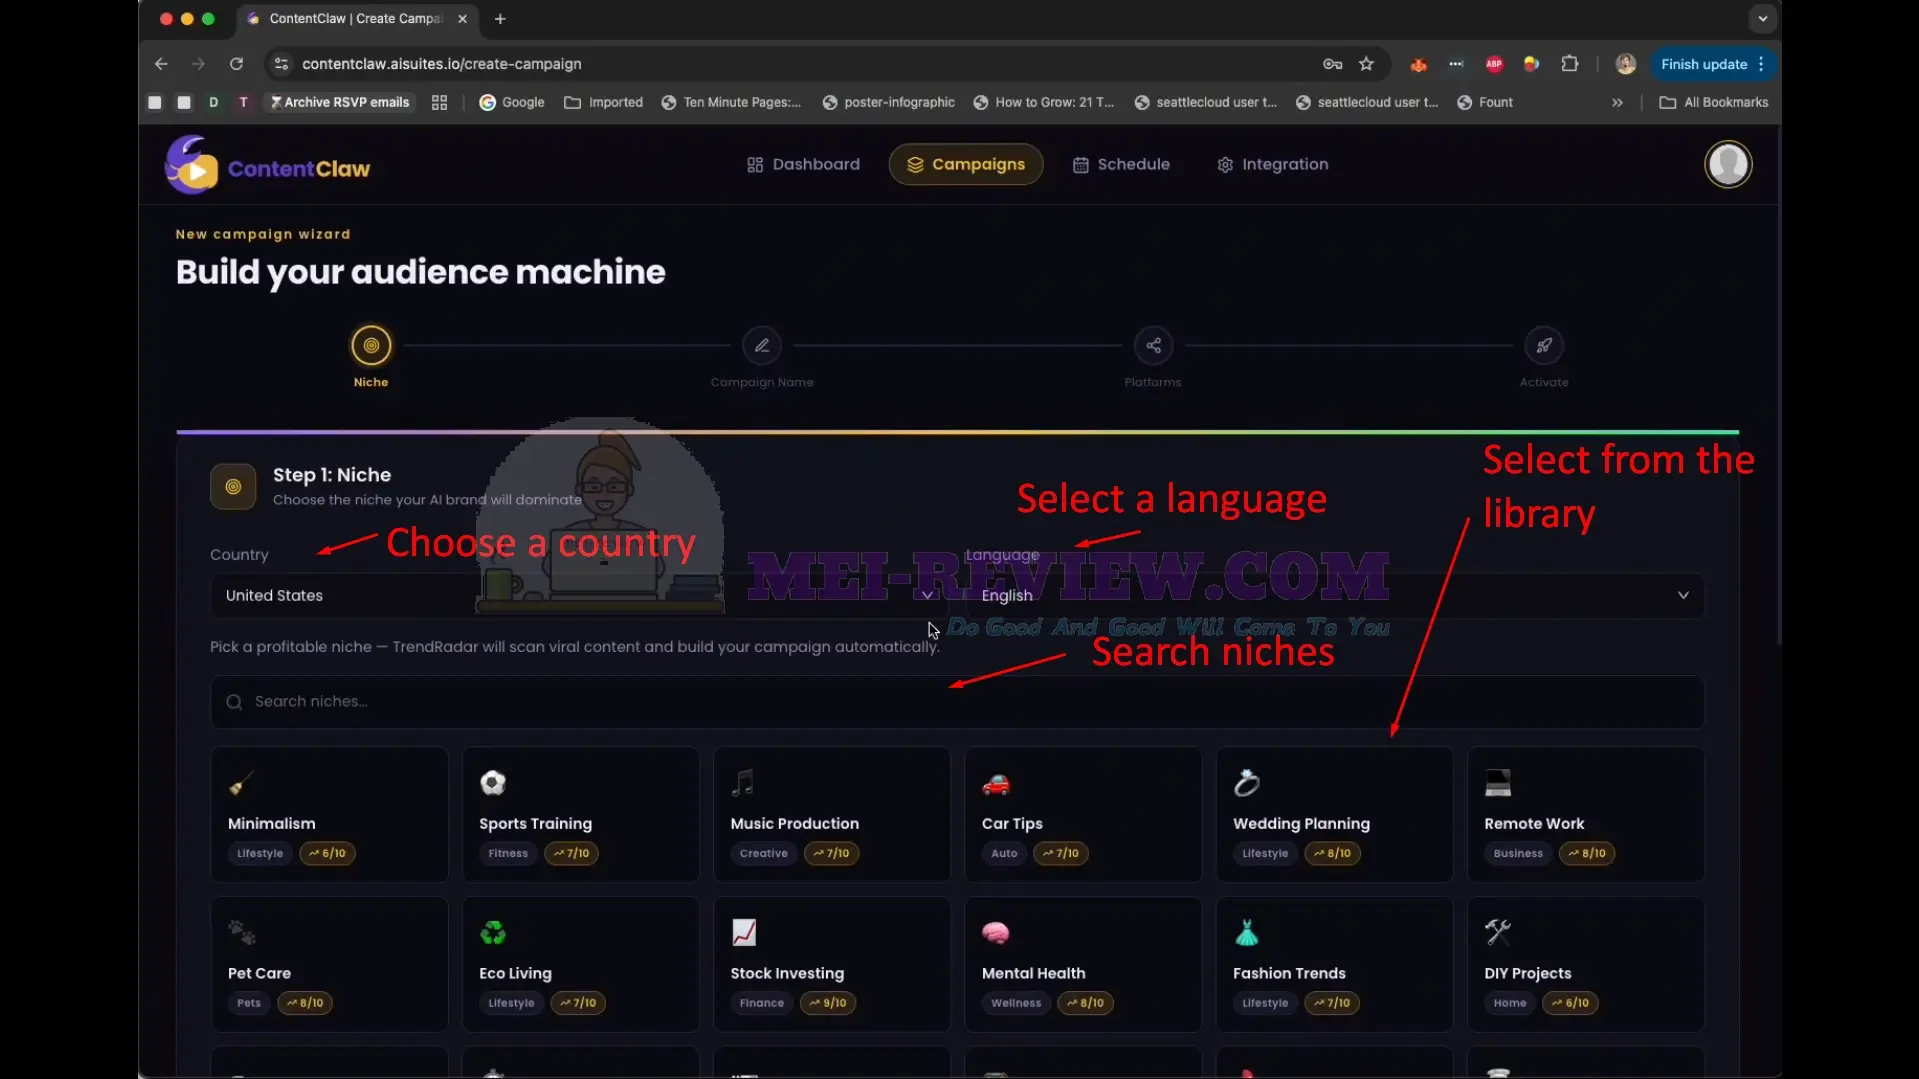This screenshot has height=1079, width=1919.
Task: Open the Integration tab
Action: (1273, 164)
